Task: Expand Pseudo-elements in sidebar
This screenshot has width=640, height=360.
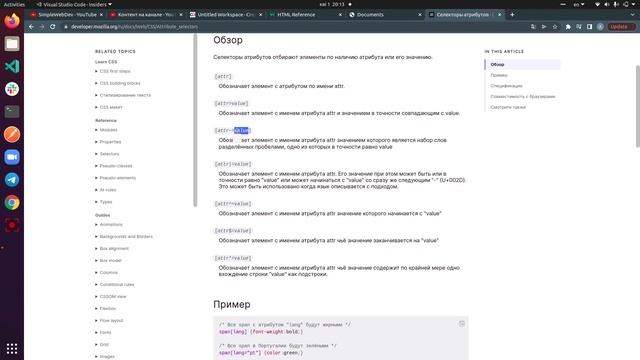Action: [116, 178]
